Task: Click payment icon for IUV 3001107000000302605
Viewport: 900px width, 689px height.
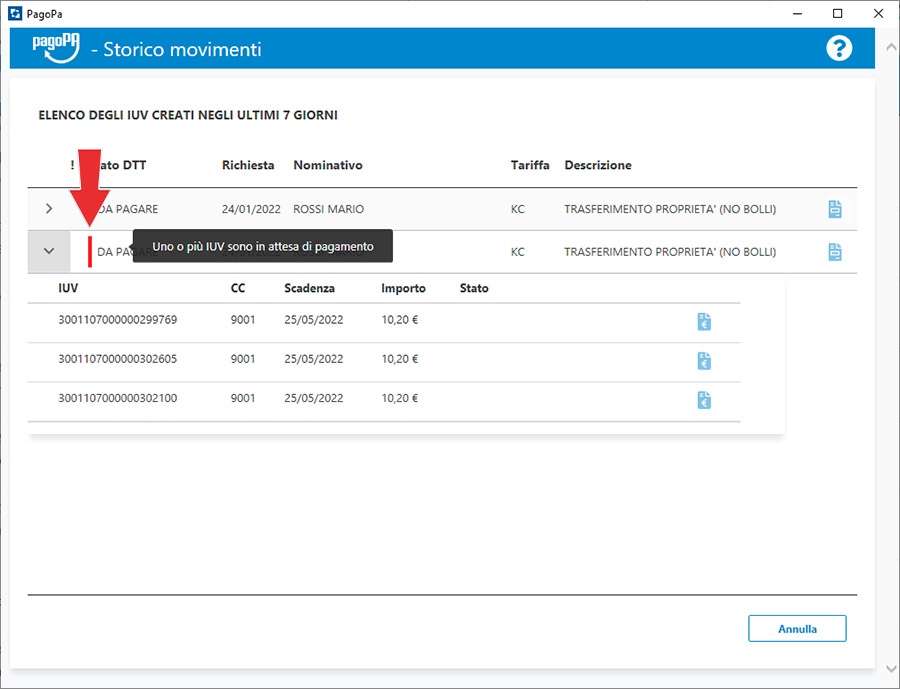Action: (704, 360)
